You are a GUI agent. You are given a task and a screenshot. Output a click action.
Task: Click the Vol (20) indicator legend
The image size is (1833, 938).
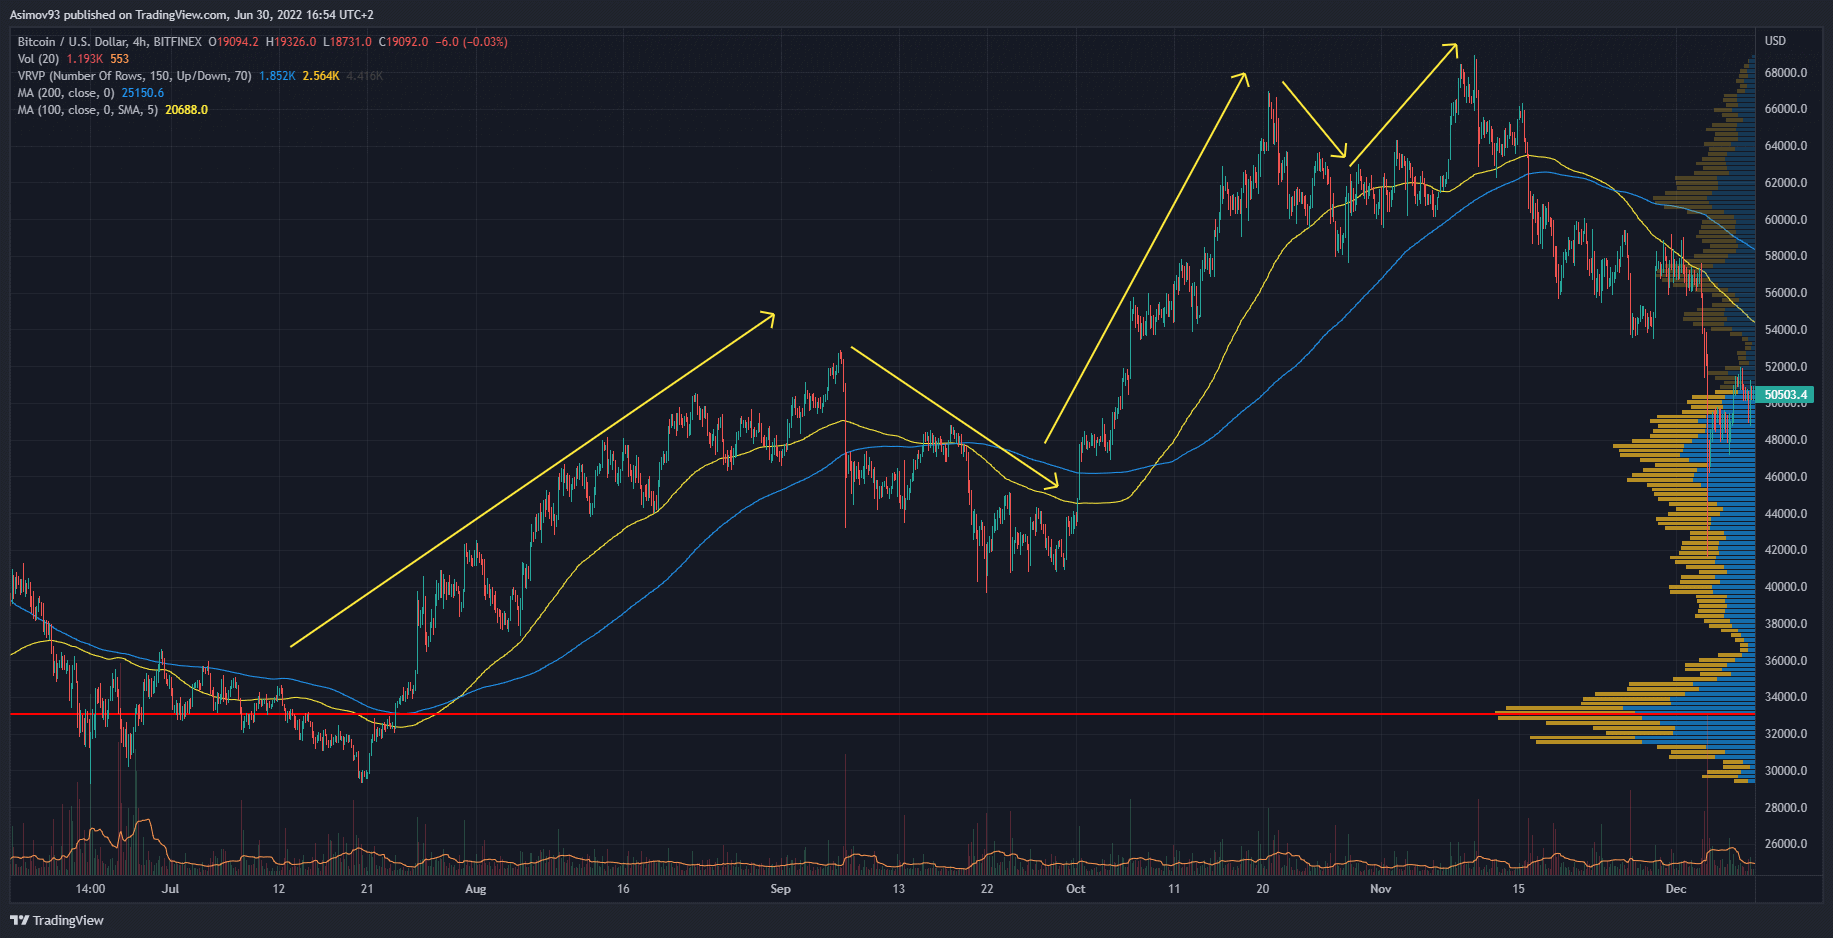[38, 59]
